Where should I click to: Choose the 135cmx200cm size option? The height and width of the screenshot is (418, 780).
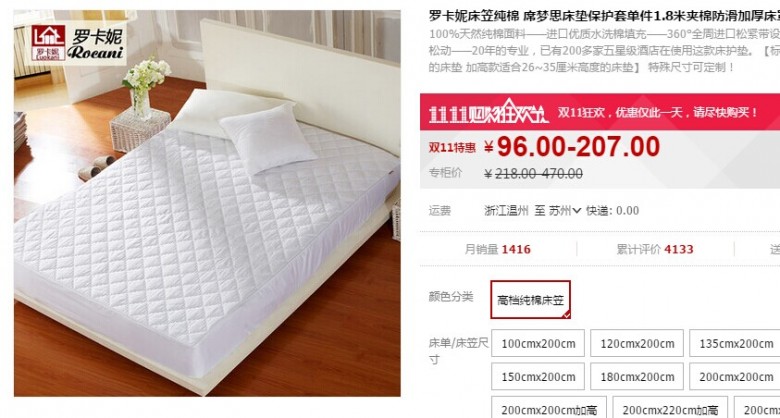click(x=735, y=343)
